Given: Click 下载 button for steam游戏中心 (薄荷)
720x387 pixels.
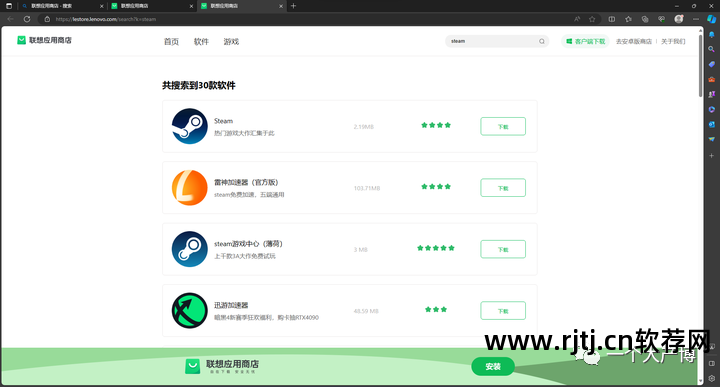Looking at the screenshot, I should (x=503, y=249).
